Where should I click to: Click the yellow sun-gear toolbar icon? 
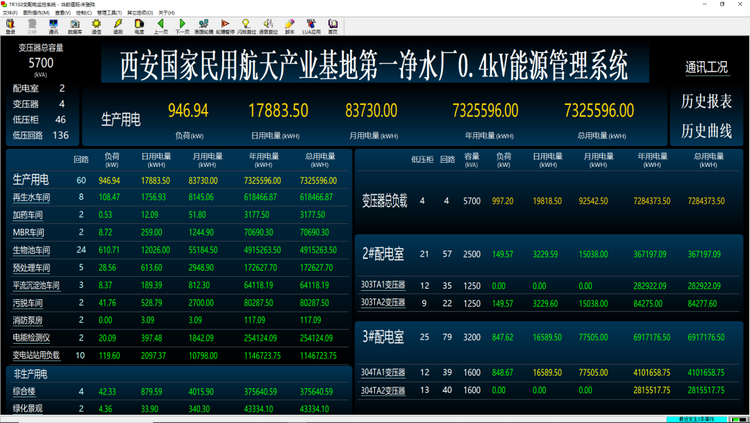(x=96, y=26)
